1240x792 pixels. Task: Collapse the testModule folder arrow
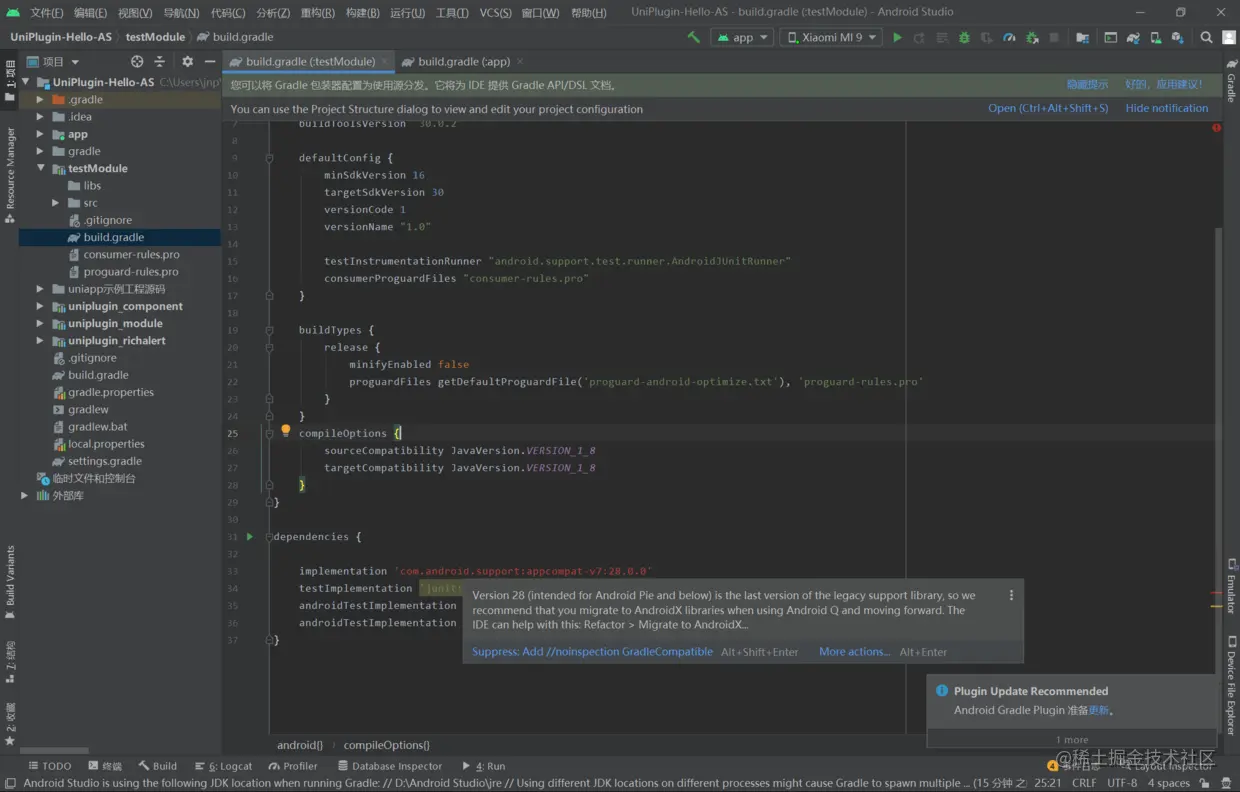coord(41,168)
